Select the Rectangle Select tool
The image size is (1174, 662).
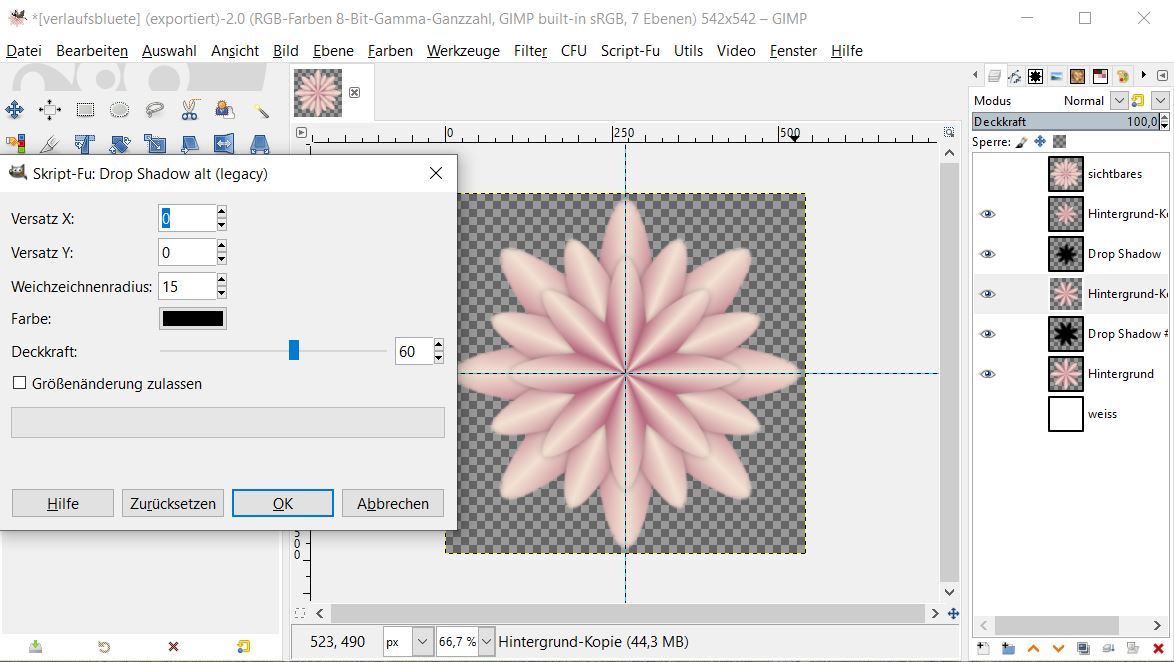tap(85, 110)
